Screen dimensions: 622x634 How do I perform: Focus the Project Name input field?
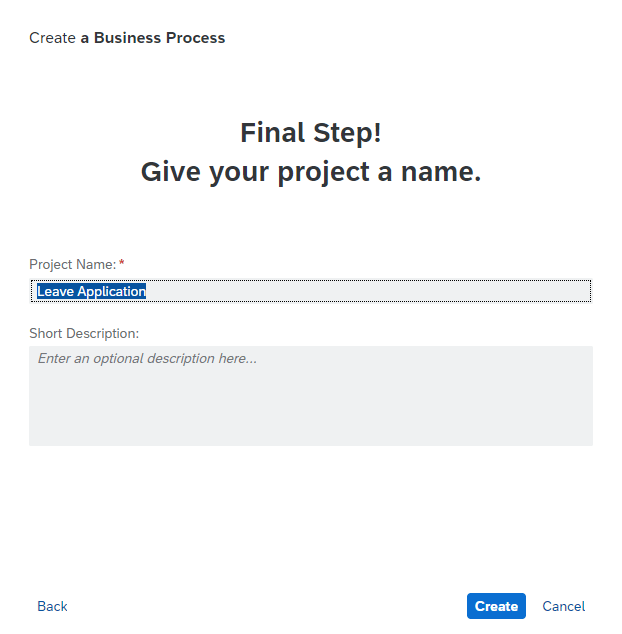[x=310, y=291]
